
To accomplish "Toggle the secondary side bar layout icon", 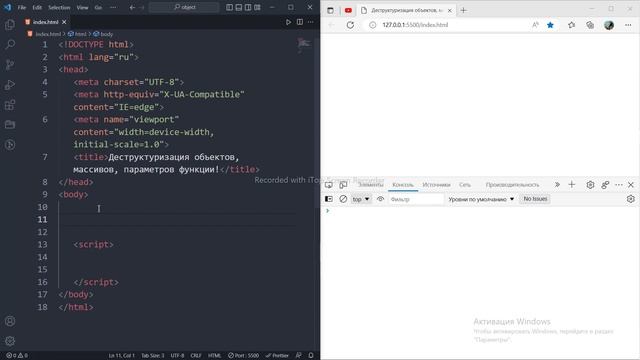I will click(x=248, y=7).
